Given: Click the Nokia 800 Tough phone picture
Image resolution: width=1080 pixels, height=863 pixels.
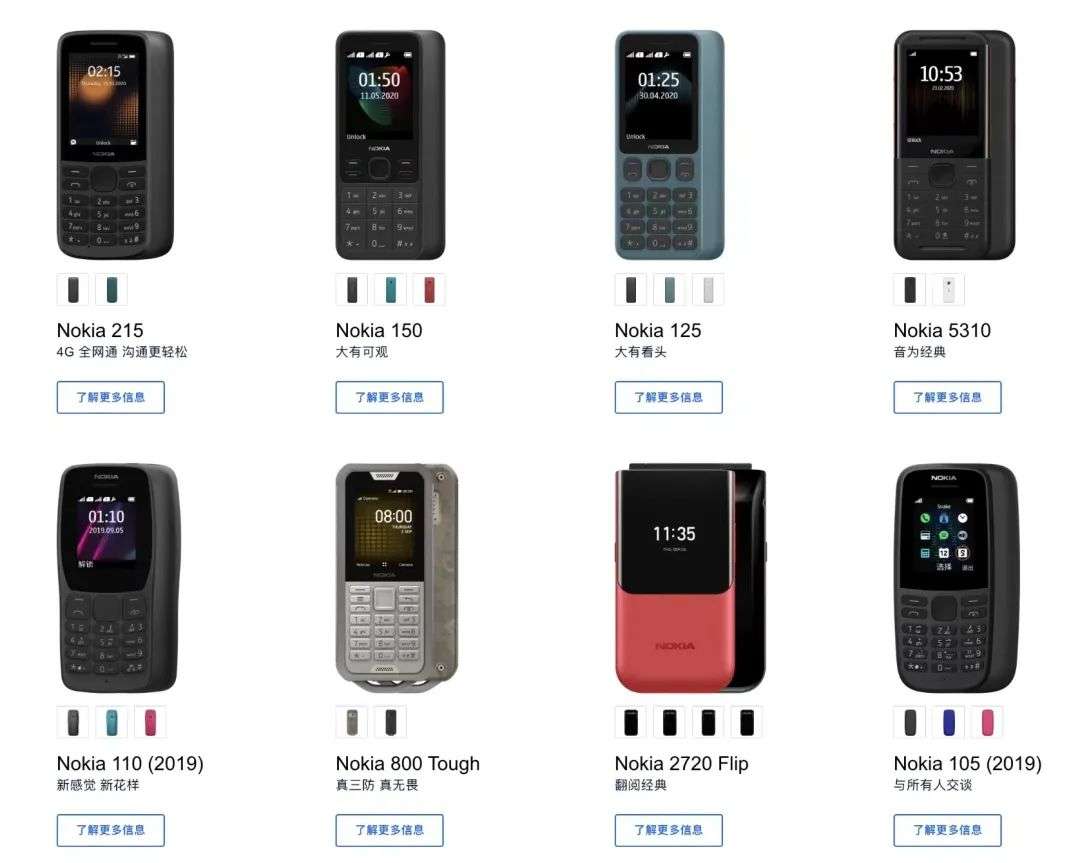Looking at the screenshot, I should [x=397, y=578].
